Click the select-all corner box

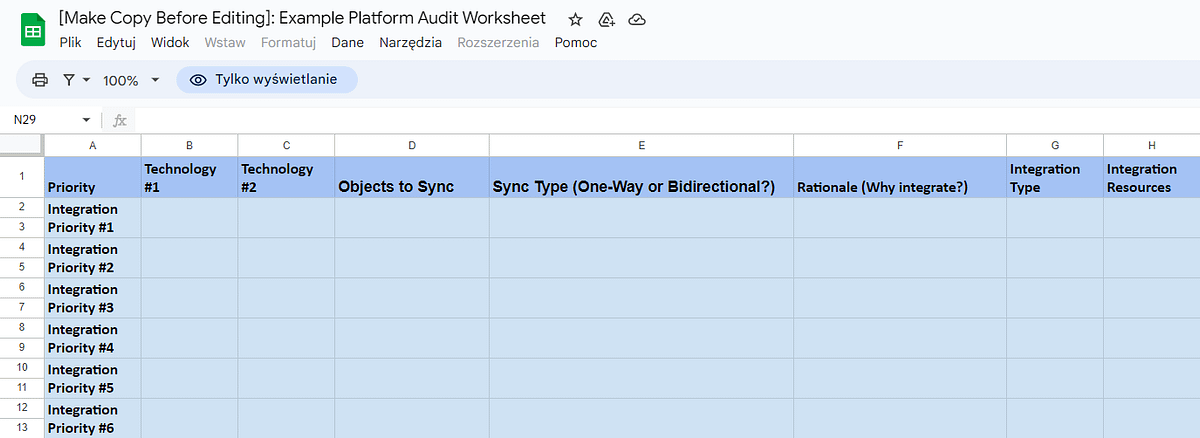pyautogui.click(x=22, y=146)
